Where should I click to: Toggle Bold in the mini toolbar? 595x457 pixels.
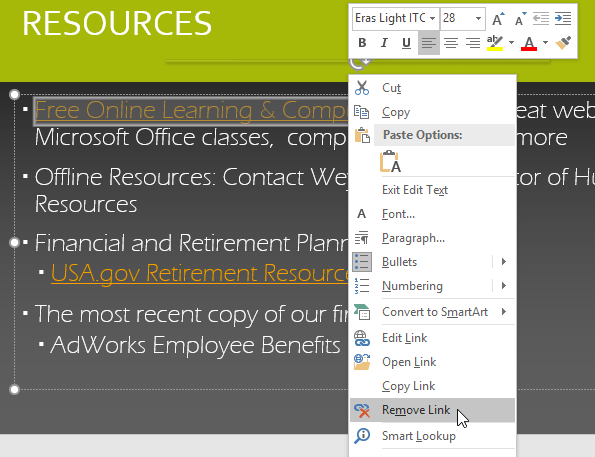click(362, 43)
